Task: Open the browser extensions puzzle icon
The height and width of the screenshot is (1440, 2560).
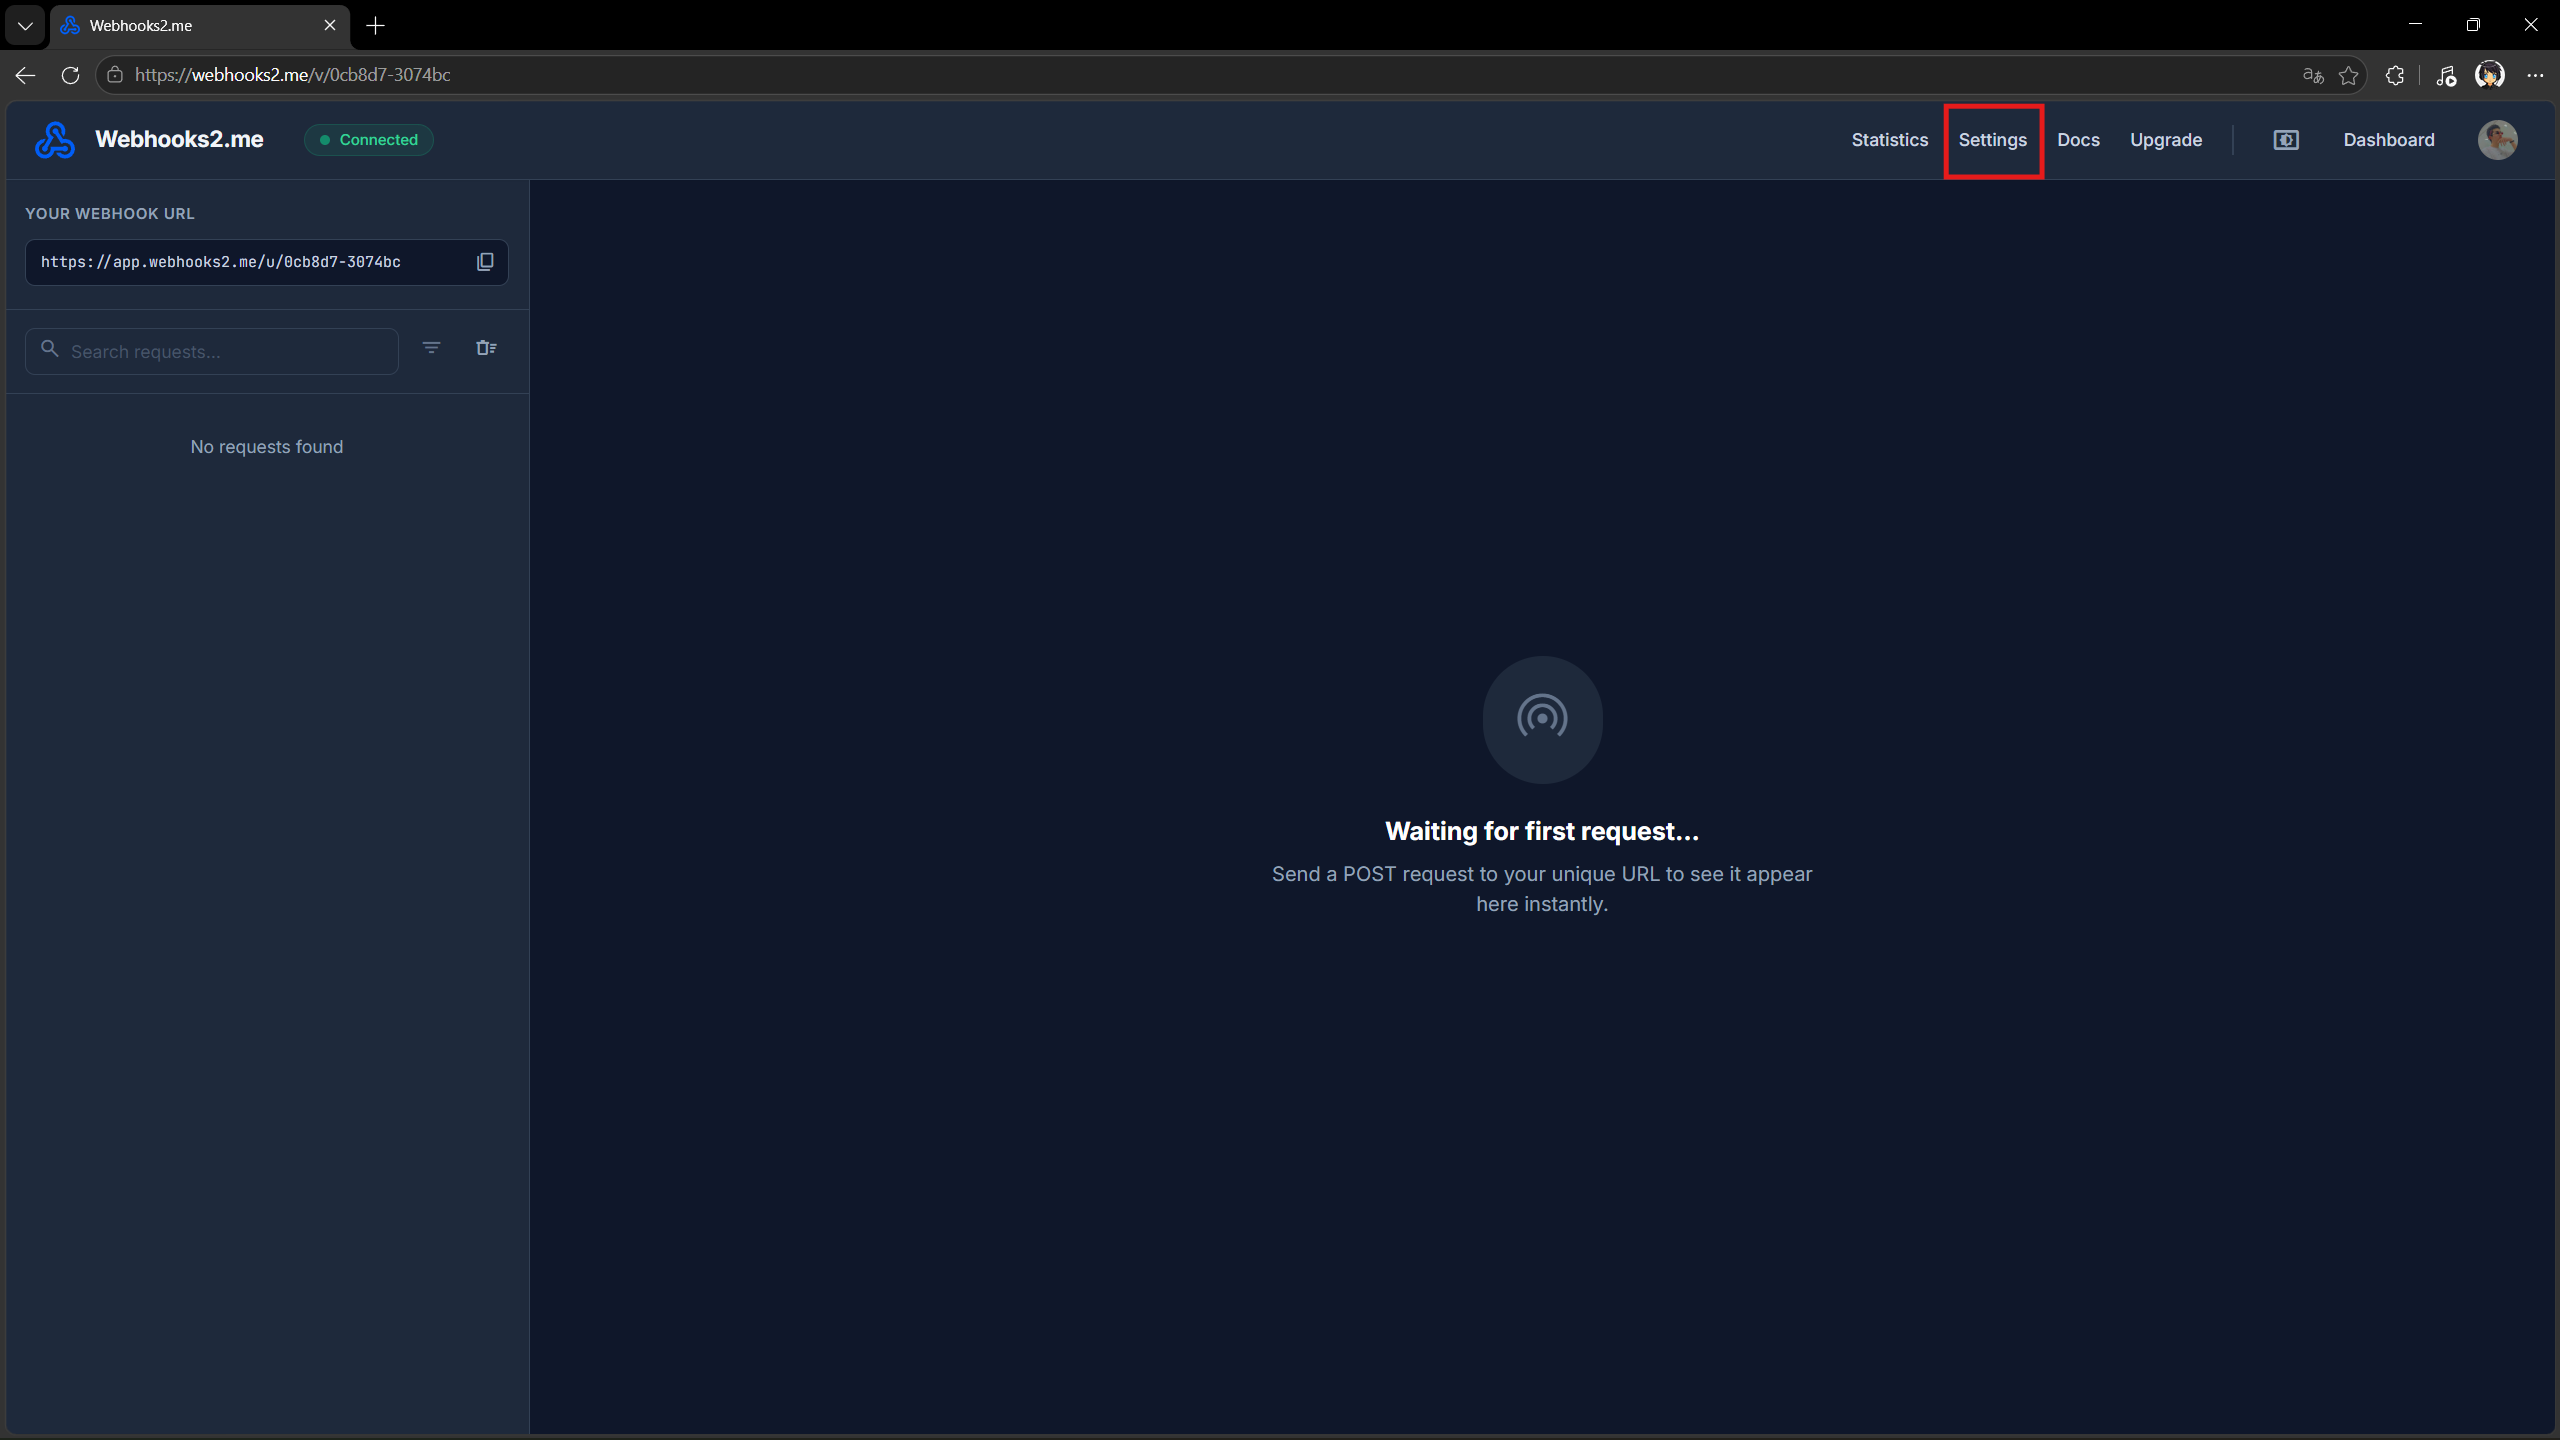Action: coord(2395,75)
